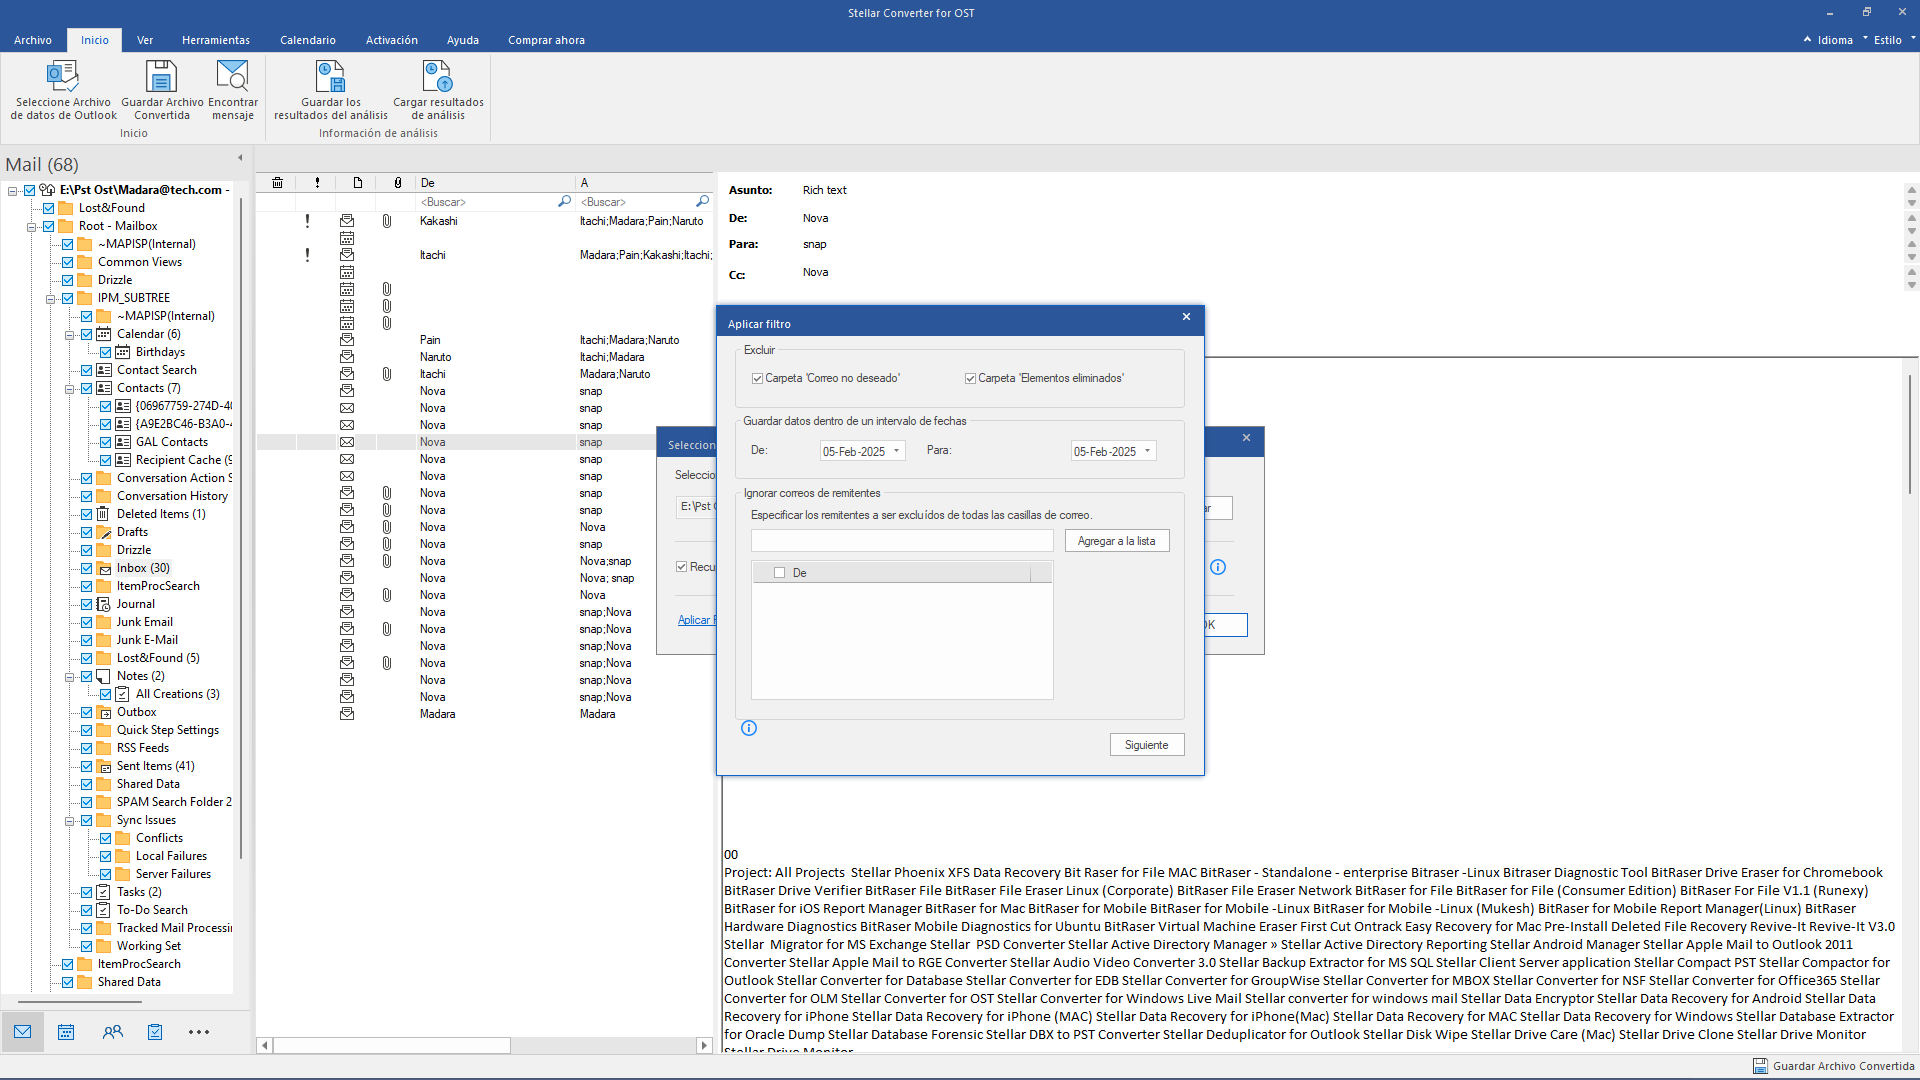1920x1080 pixels.
Task: Click envelope icon of Kakashi message row
Action: [347, 221]
